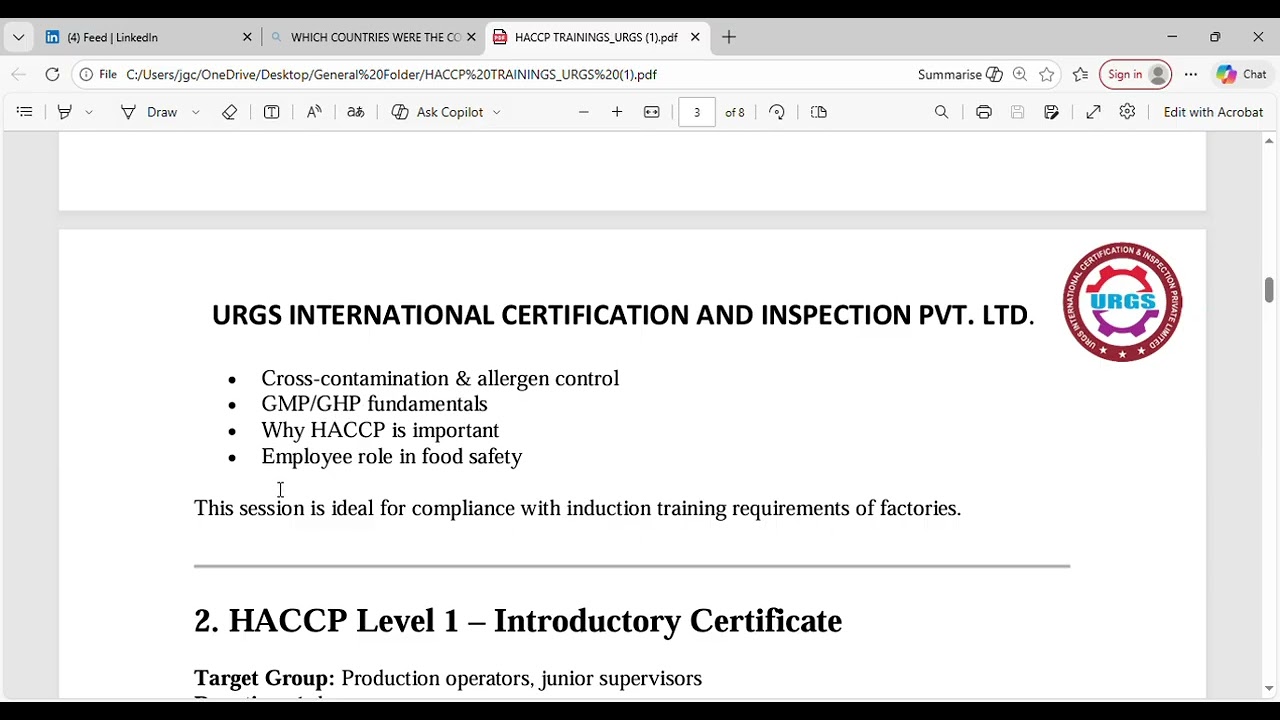The width and height of the screenshot is (1280, 720).
Task: Open Copilot Chat sidebar
Action: point(1241,74)
